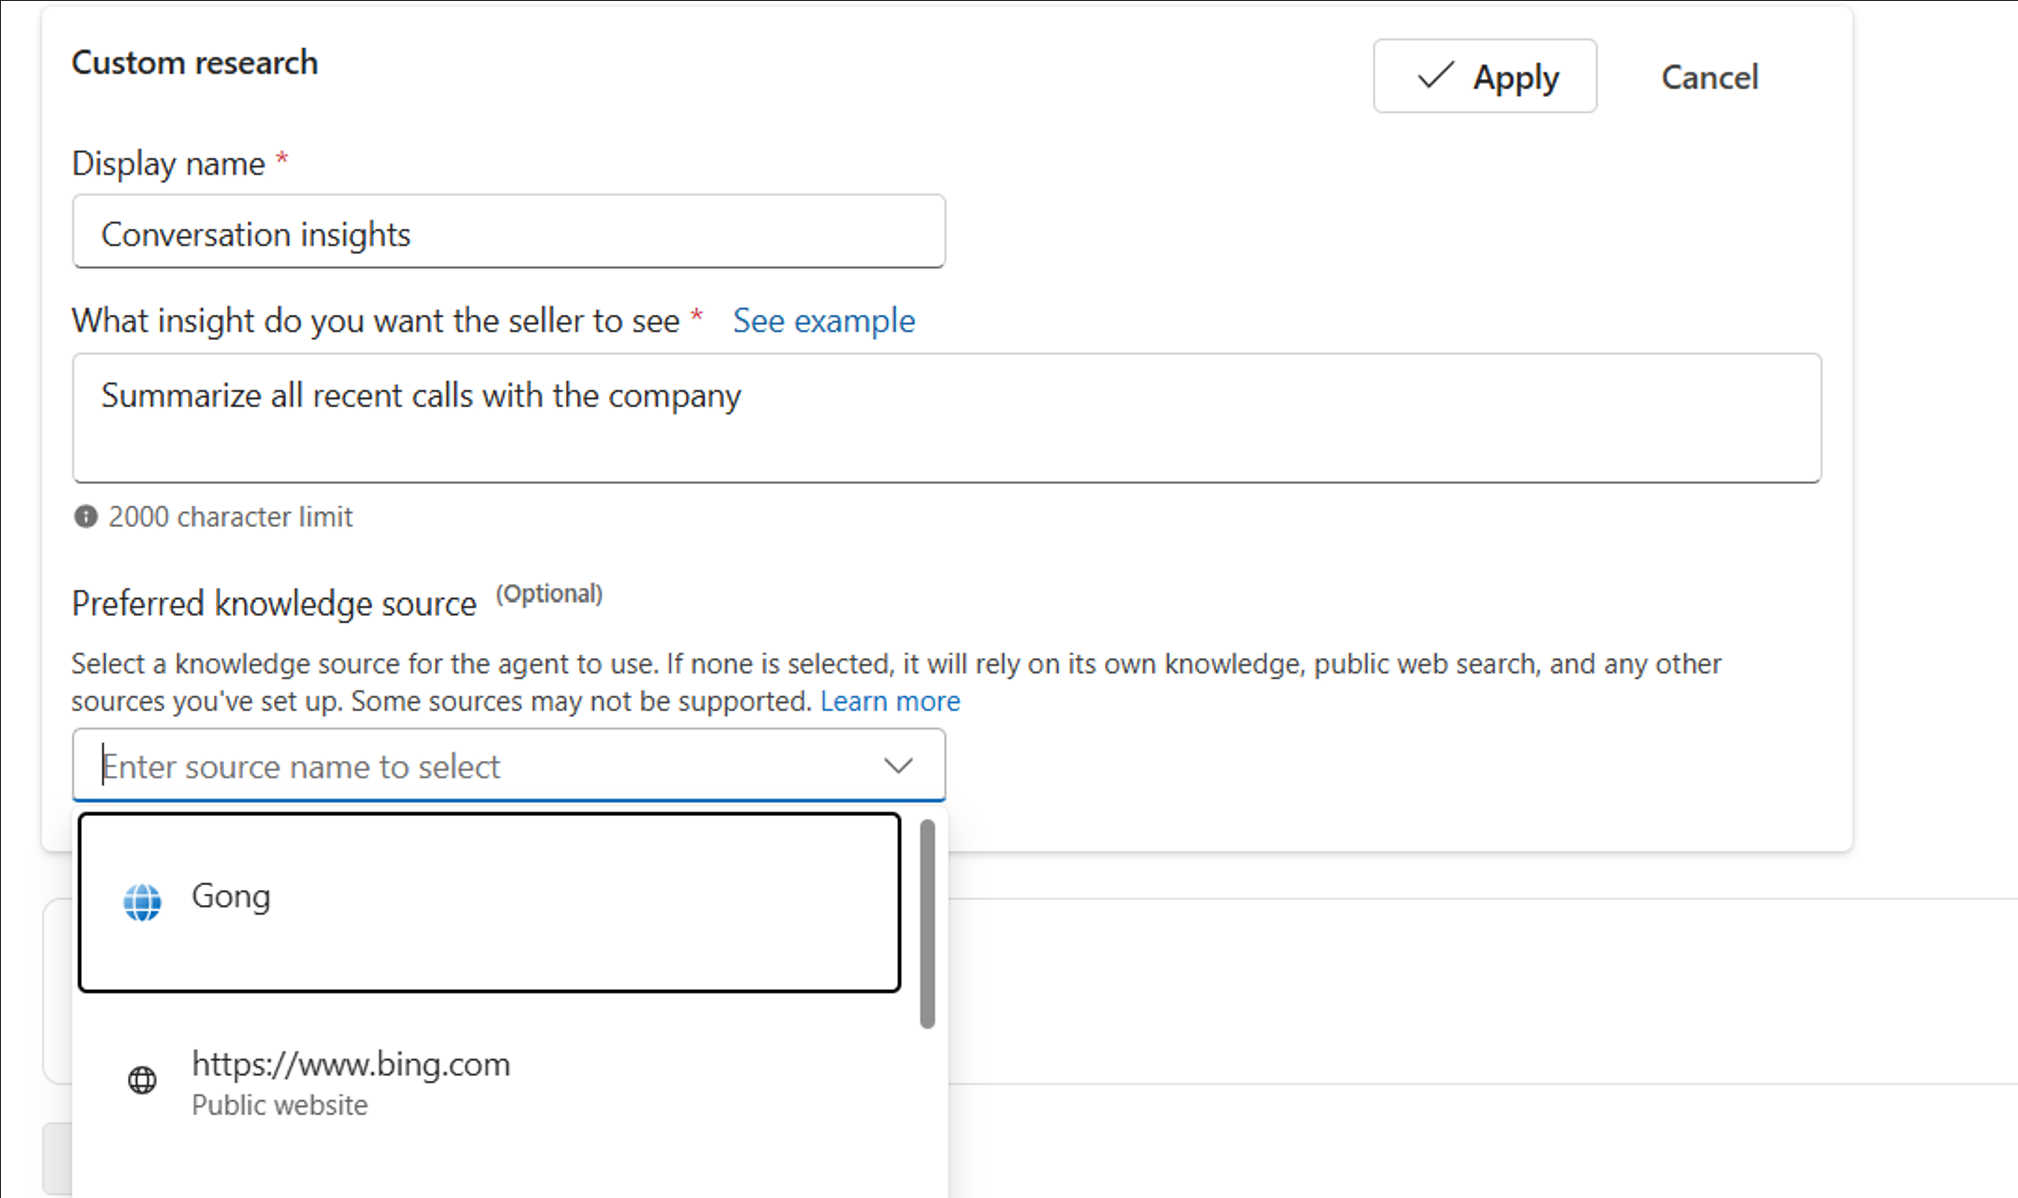Open the Learn more link

(x=889, y=700)
